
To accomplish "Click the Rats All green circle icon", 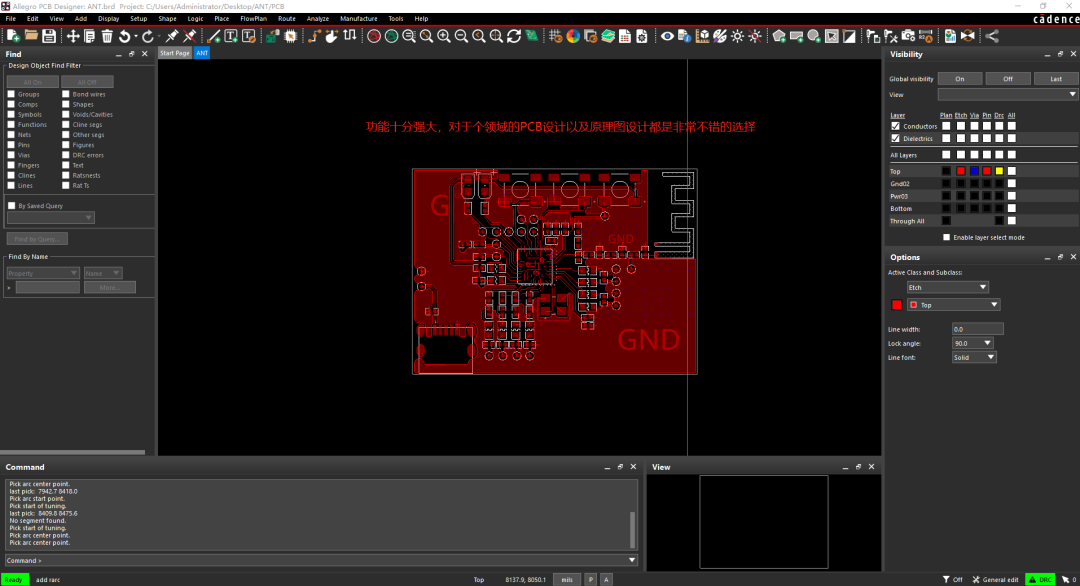I will click(391, 36).
